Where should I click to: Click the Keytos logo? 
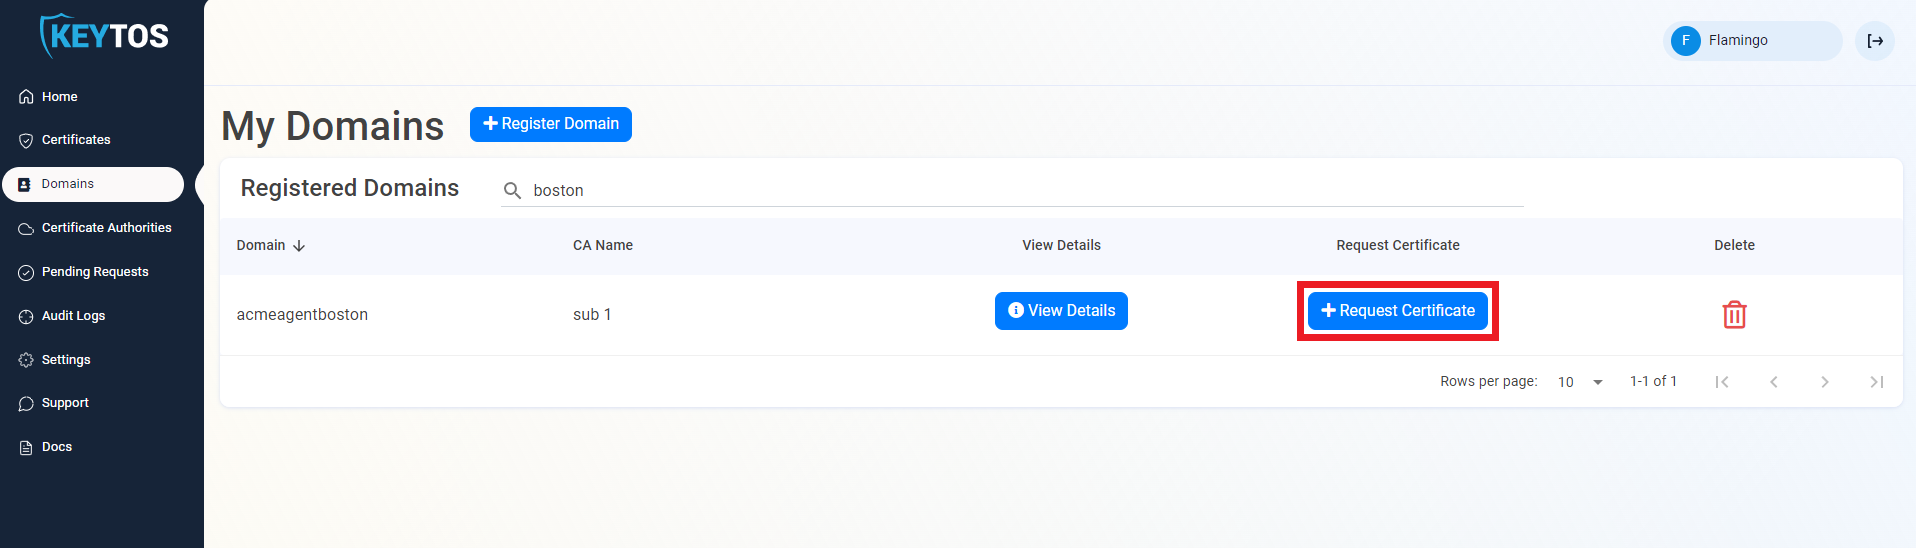pyautogui.click(x=104, y=36)
